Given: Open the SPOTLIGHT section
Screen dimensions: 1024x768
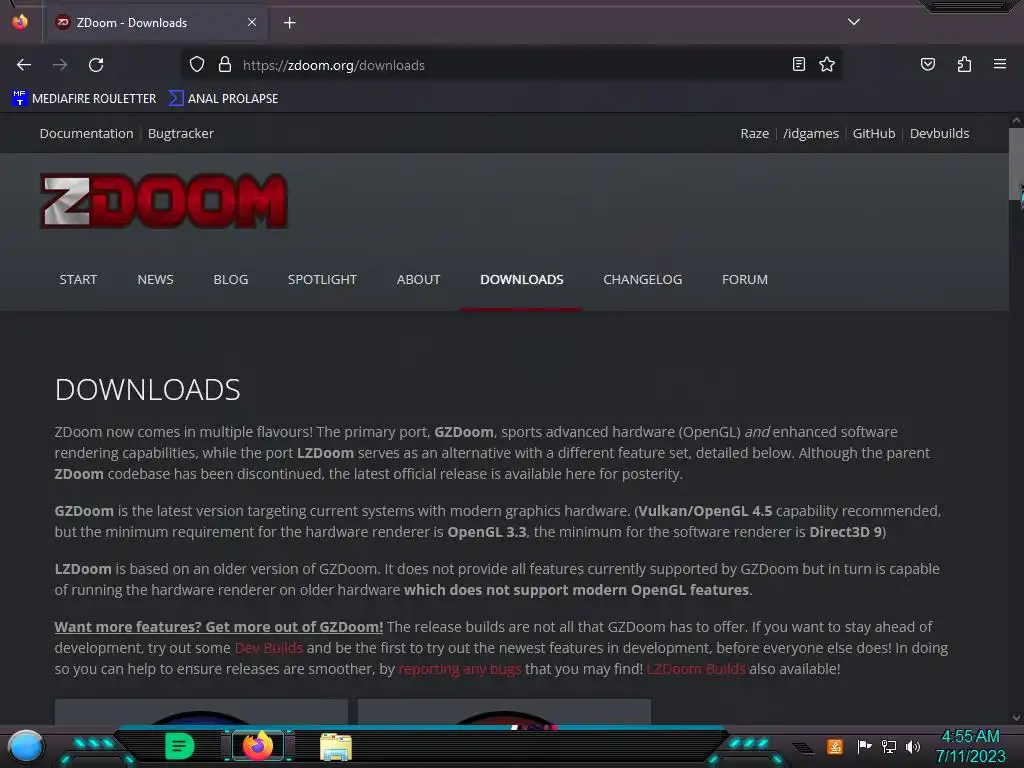Looking at the screenshot, I should (x=322, y=280).
